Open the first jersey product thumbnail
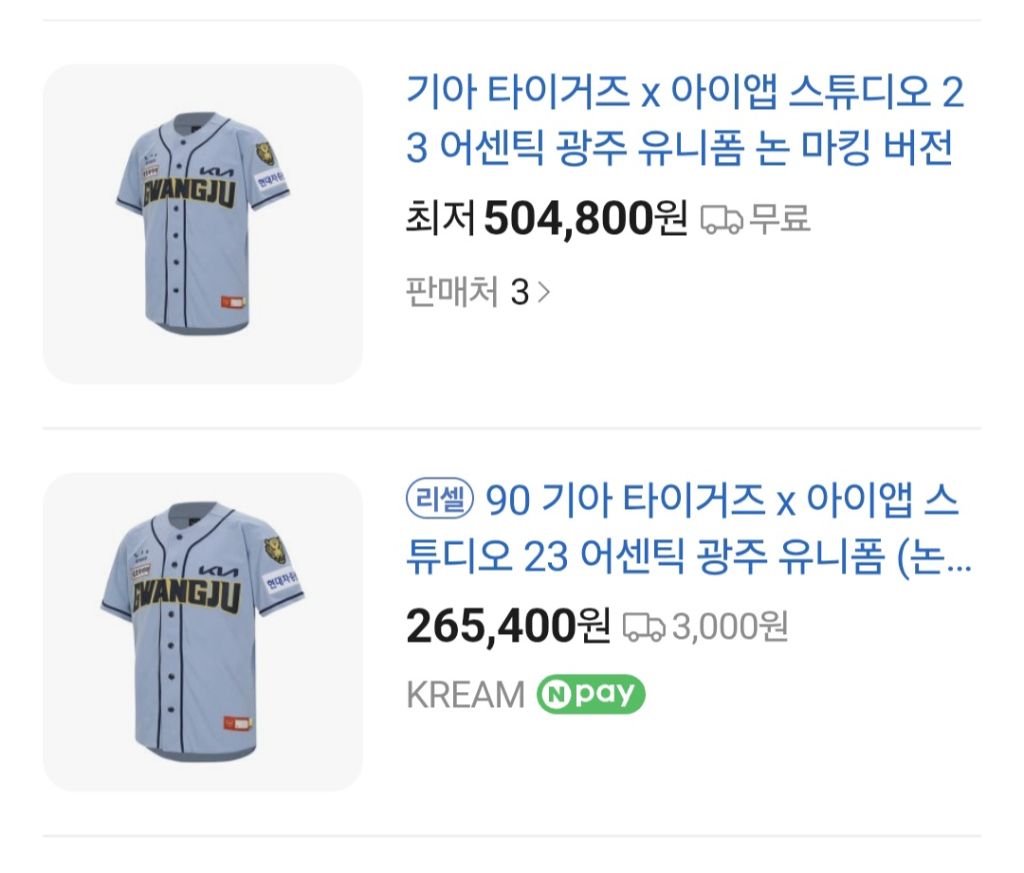 (x=202, y=224)
